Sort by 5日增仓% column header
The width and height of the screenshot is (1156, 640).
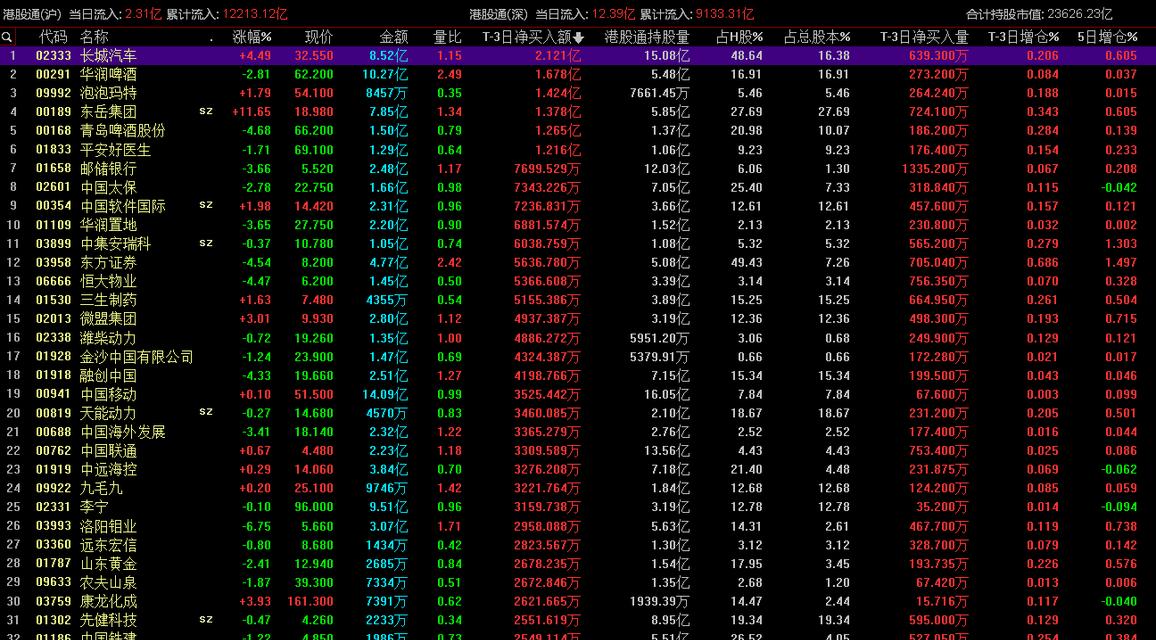click(x=1107, y=37)
